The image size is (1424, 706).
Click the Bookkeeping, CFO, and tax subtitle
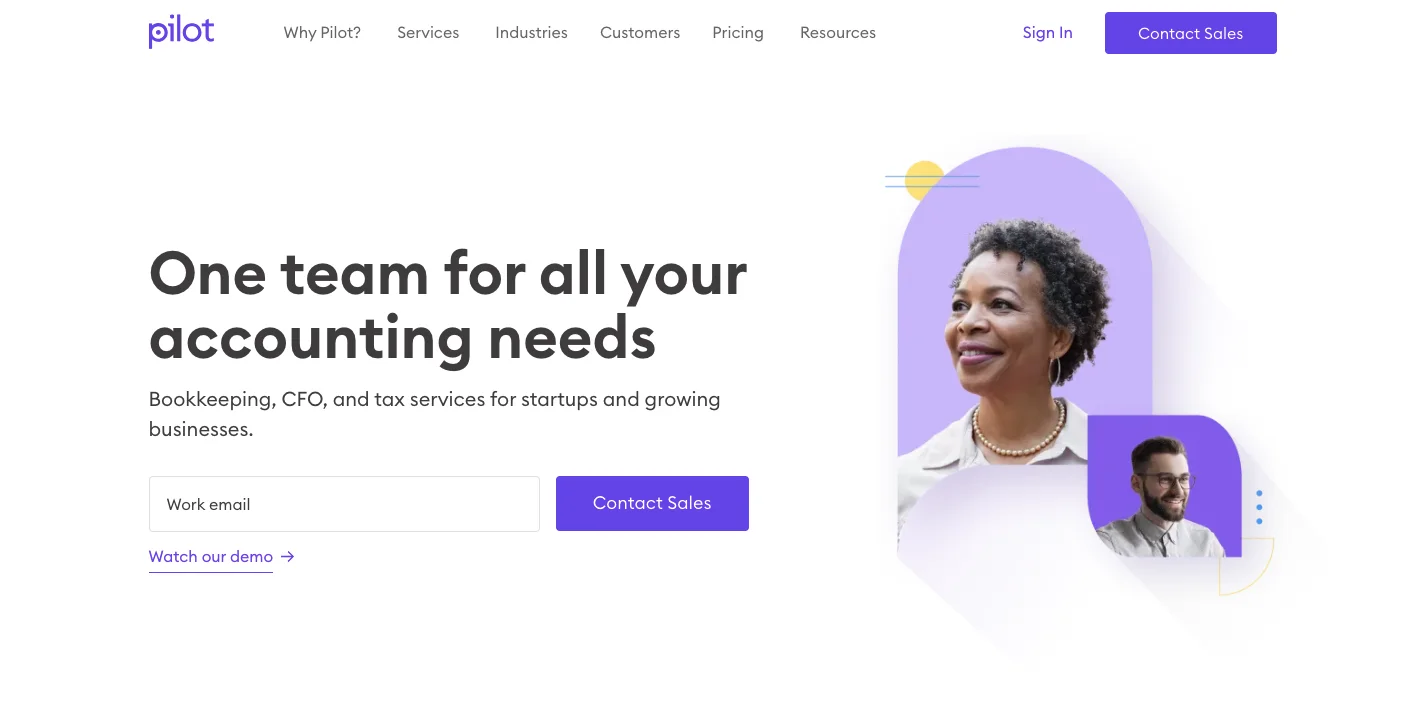[x=435, y=414]
